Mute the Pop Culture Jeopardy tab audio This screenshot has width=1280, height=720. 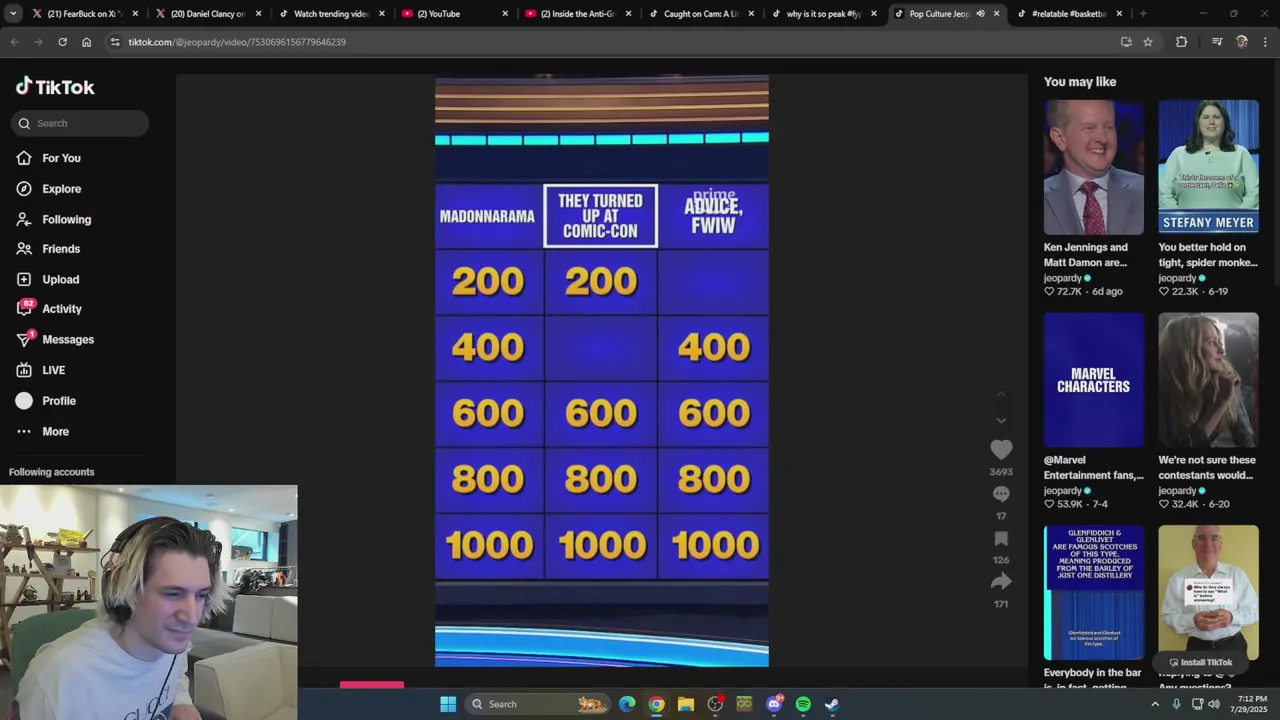(980, 14)
